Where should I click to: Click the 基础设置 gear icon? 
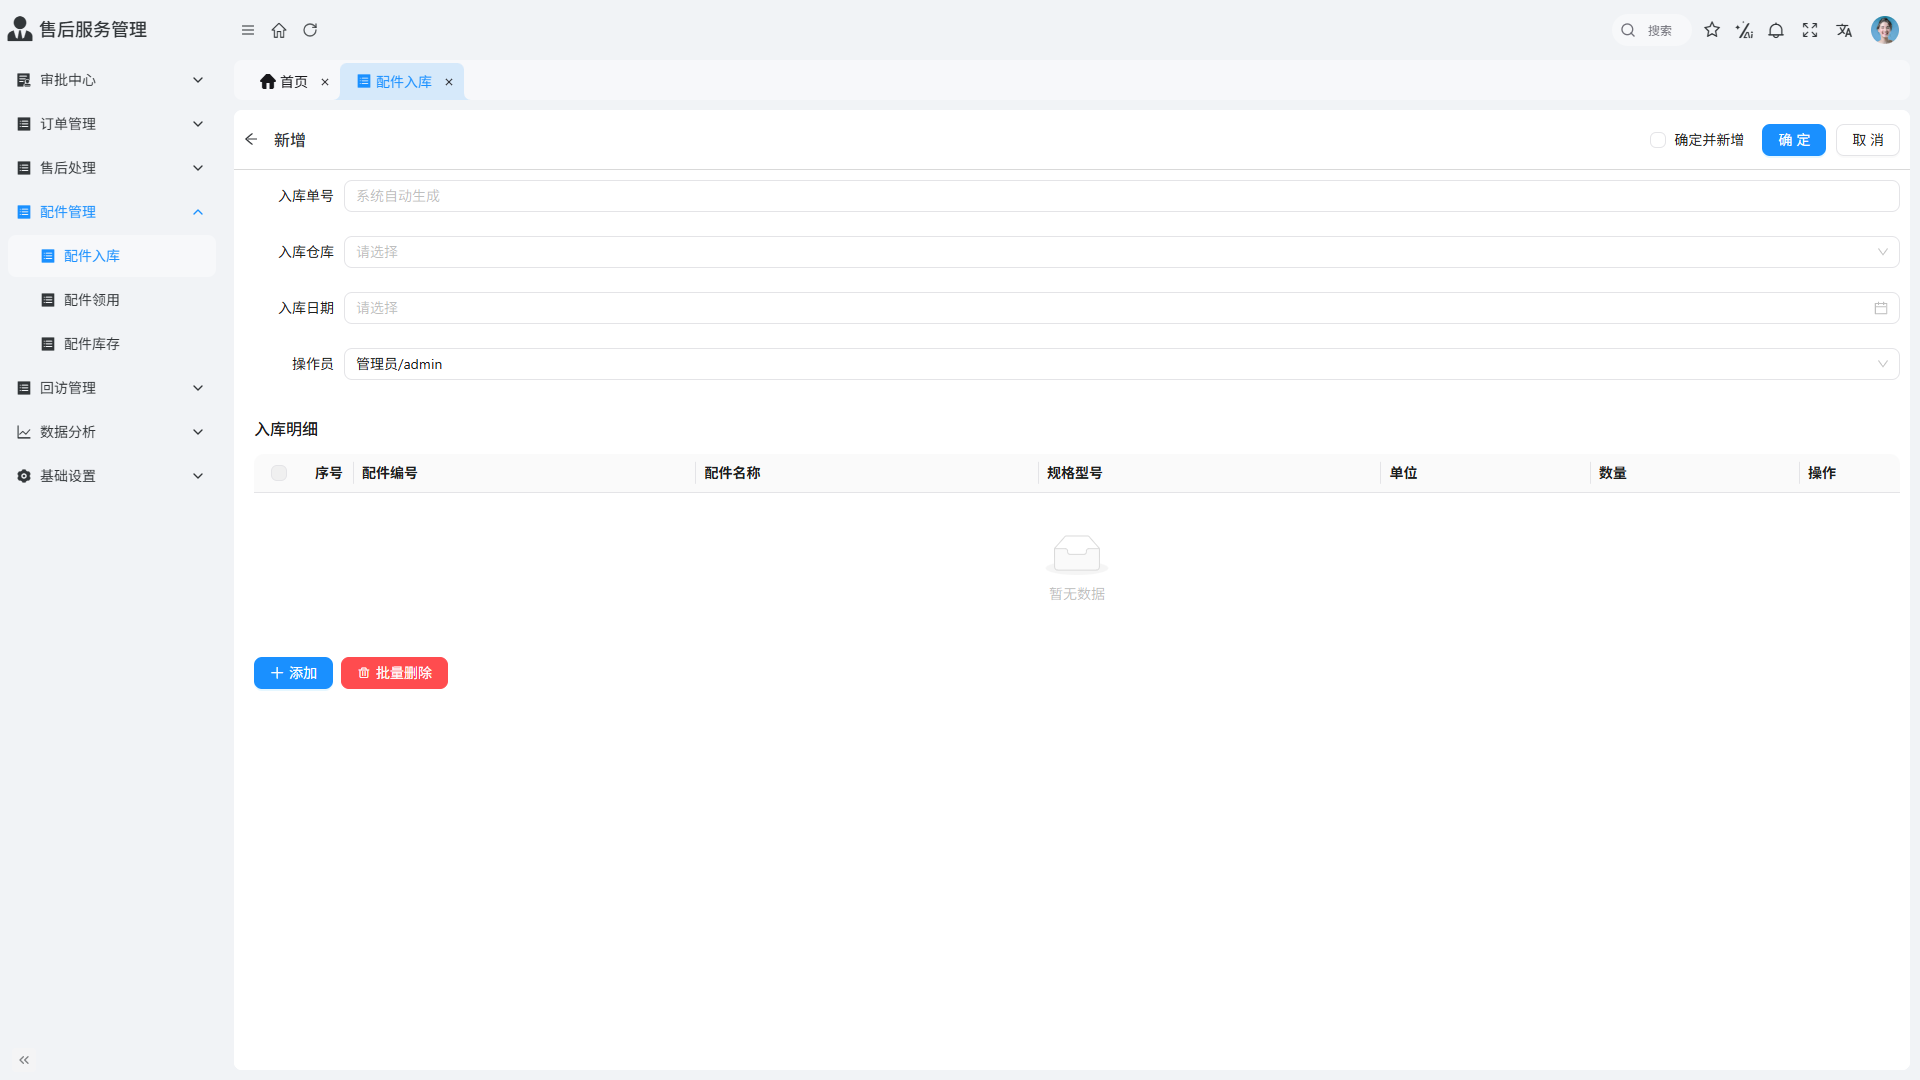click(24, 476)
